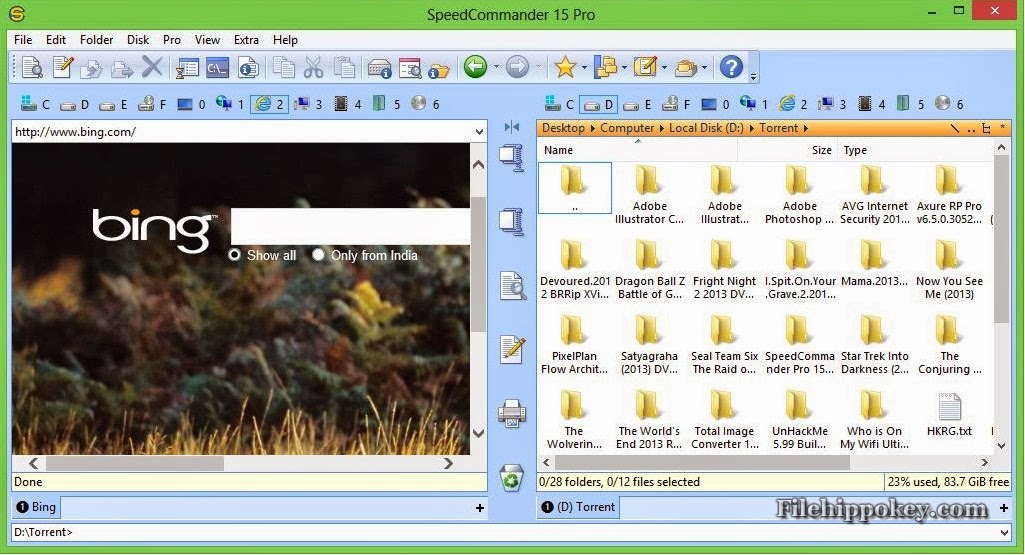
Task: Open dropdown next to stacked folders icon
Action: (x=704, y=67)
